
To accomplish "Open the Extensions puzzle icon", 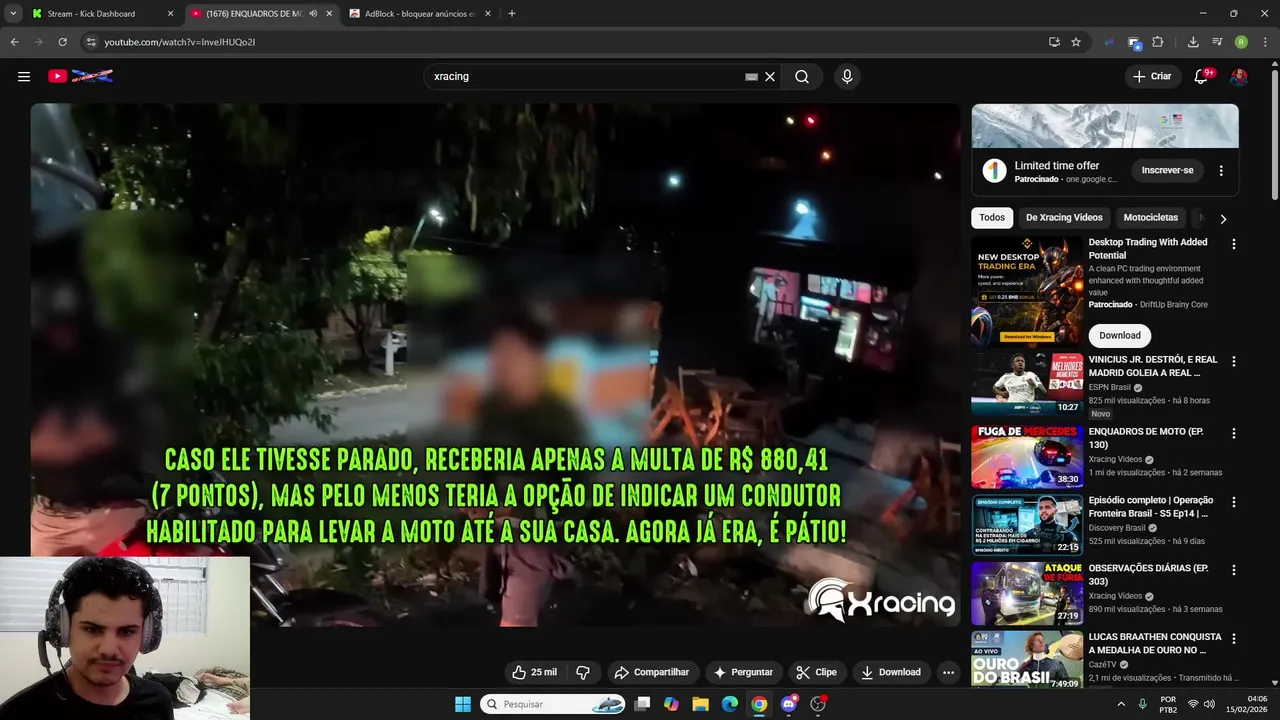I will [x=1158, y=42].
